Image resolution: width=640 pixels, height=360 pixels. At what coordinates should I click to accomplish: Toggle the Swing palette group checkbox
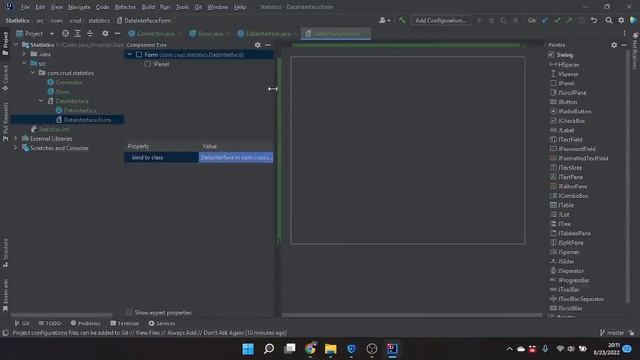pyautogui.click(x=552, y=55)
